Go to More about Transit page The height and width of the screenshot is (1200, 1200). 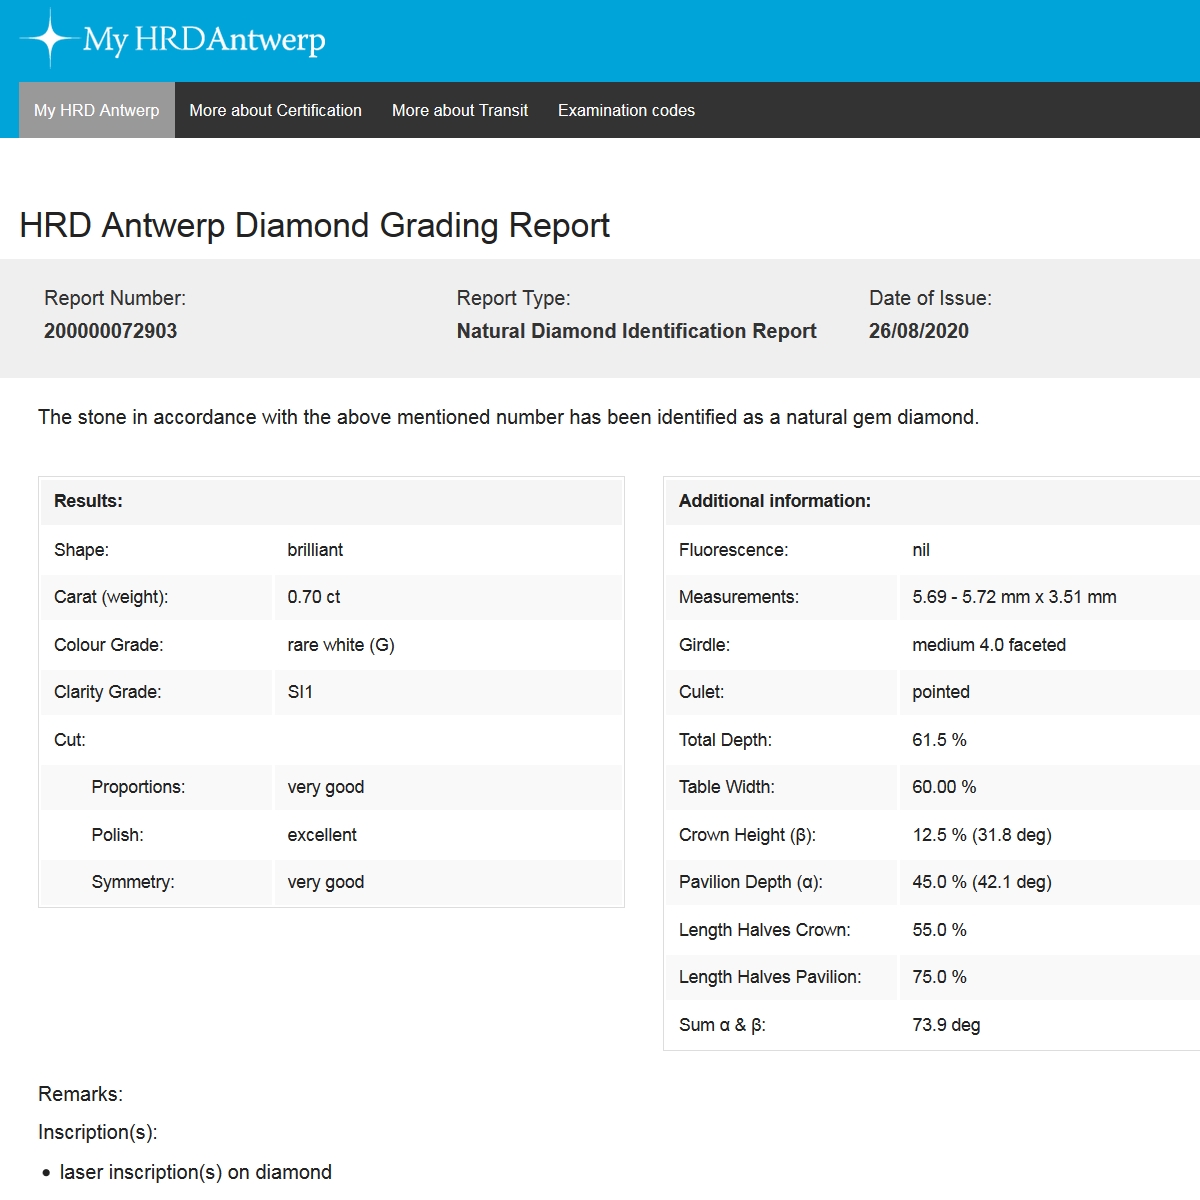pos(460,110)
